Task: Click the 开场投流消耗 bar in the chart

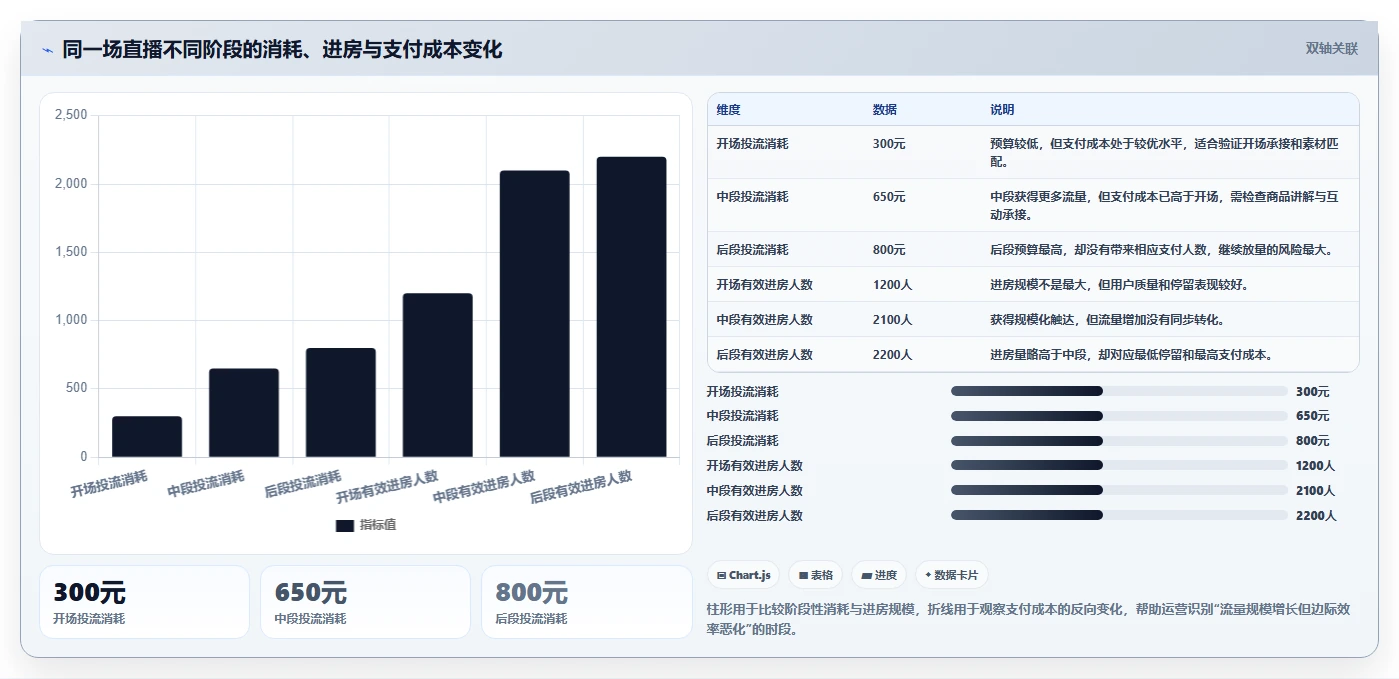Action: 147,437
